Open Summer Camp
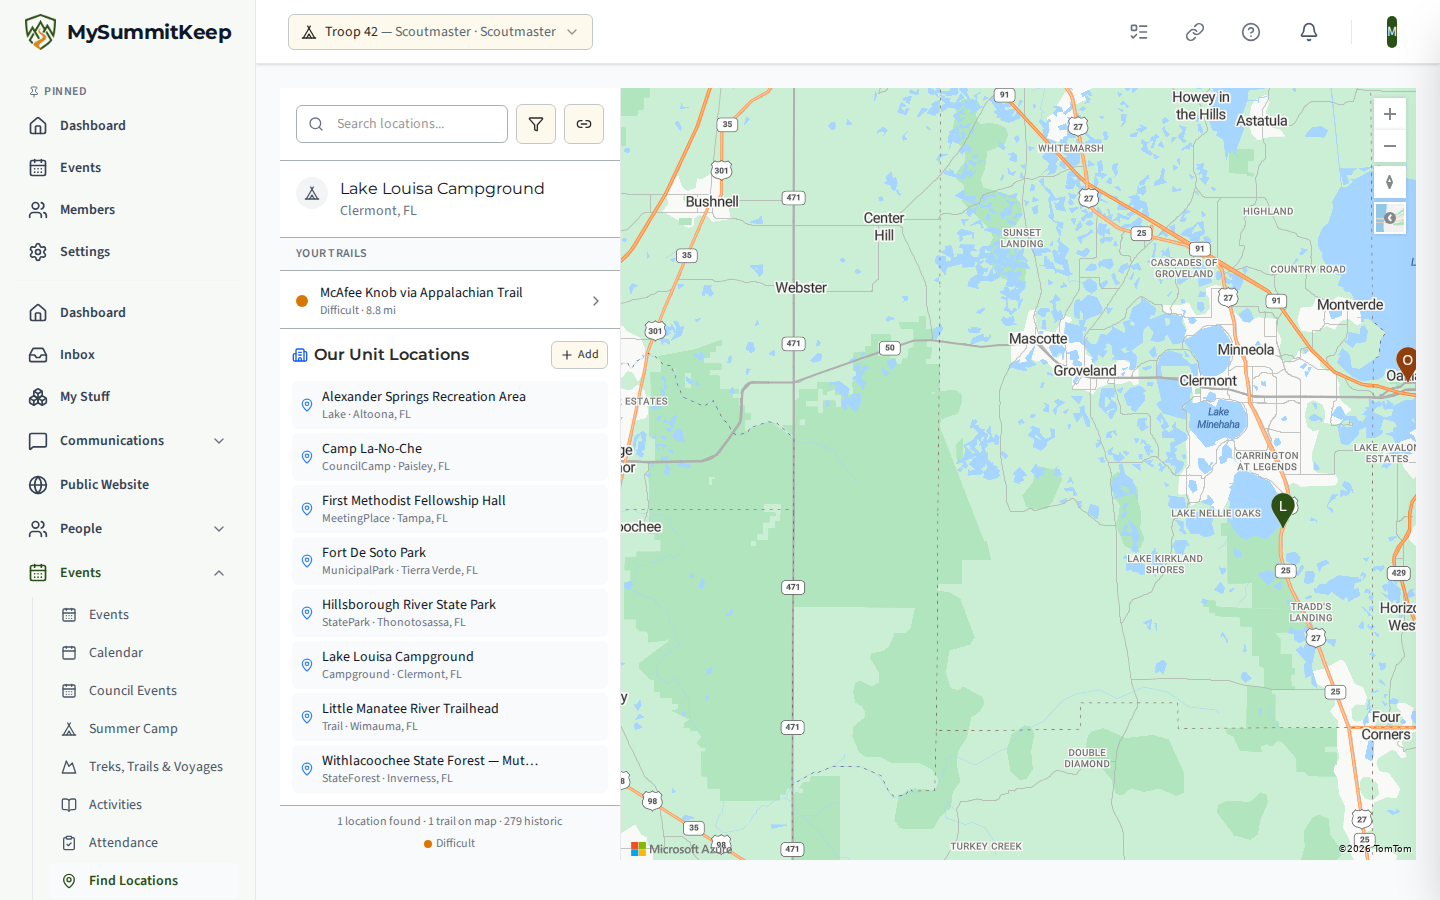The image size is (1440, 900). tap(144, 729)
